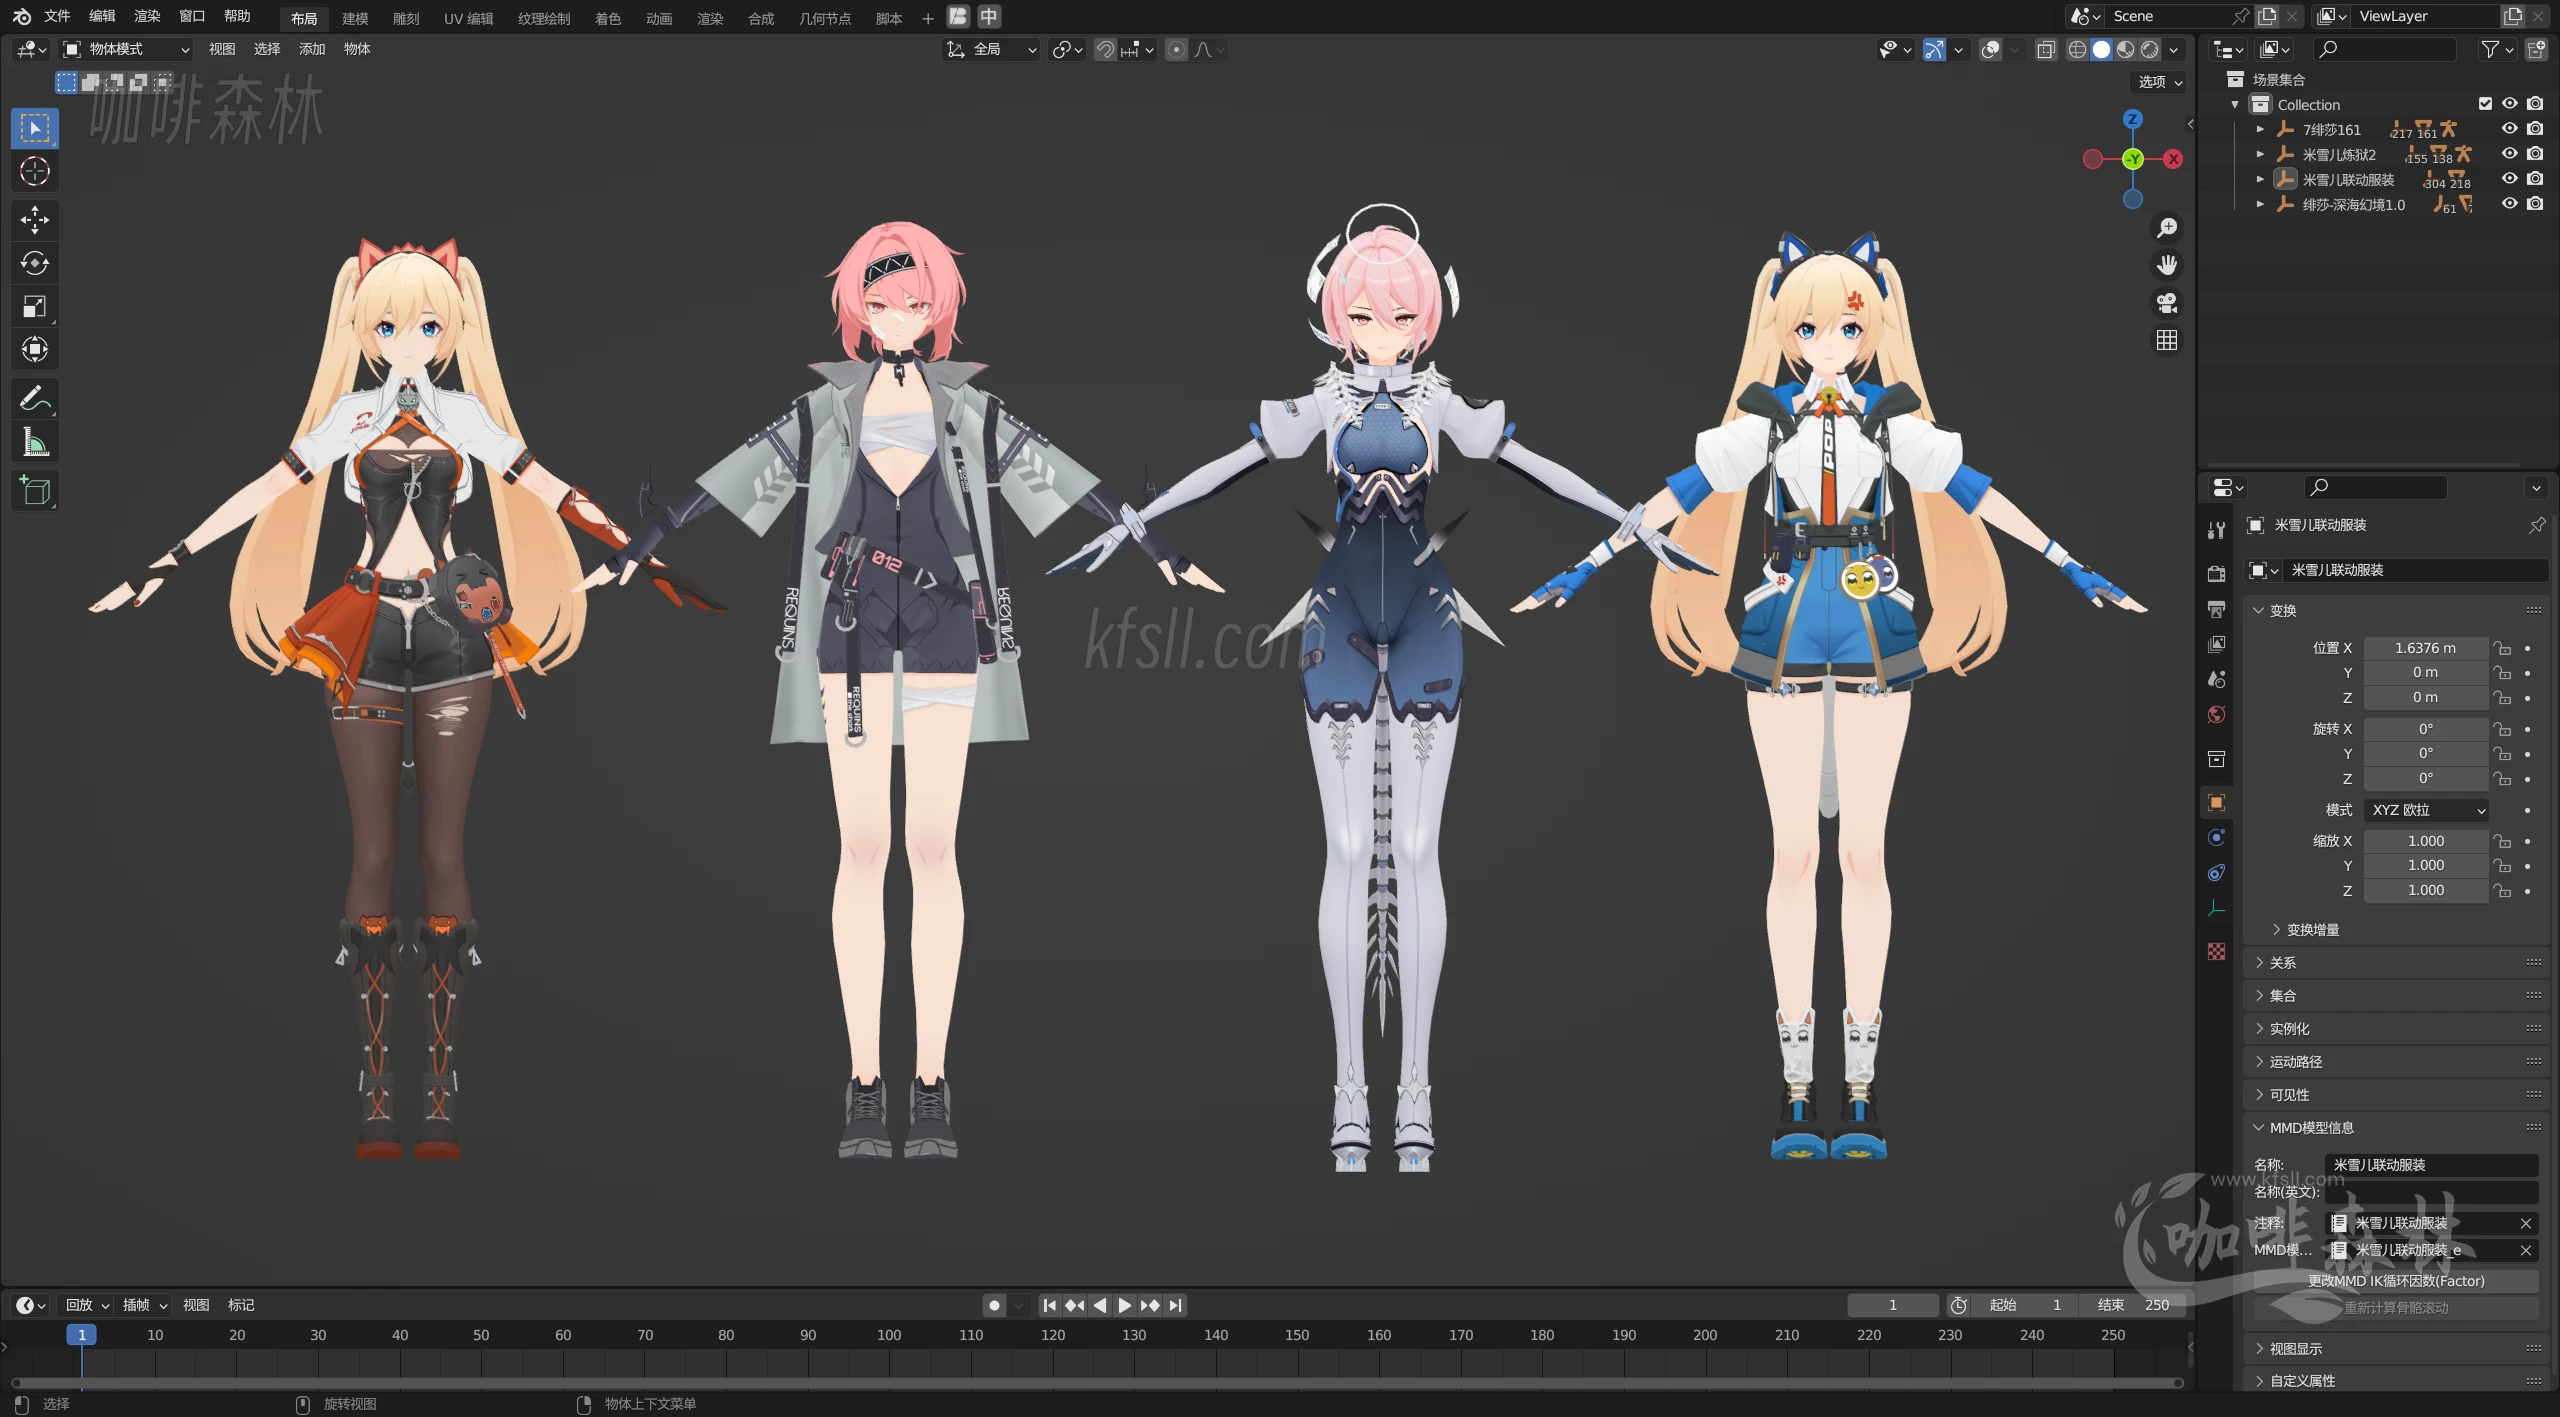Open the Object Constraints properties tab

(x=2217, y=872)
